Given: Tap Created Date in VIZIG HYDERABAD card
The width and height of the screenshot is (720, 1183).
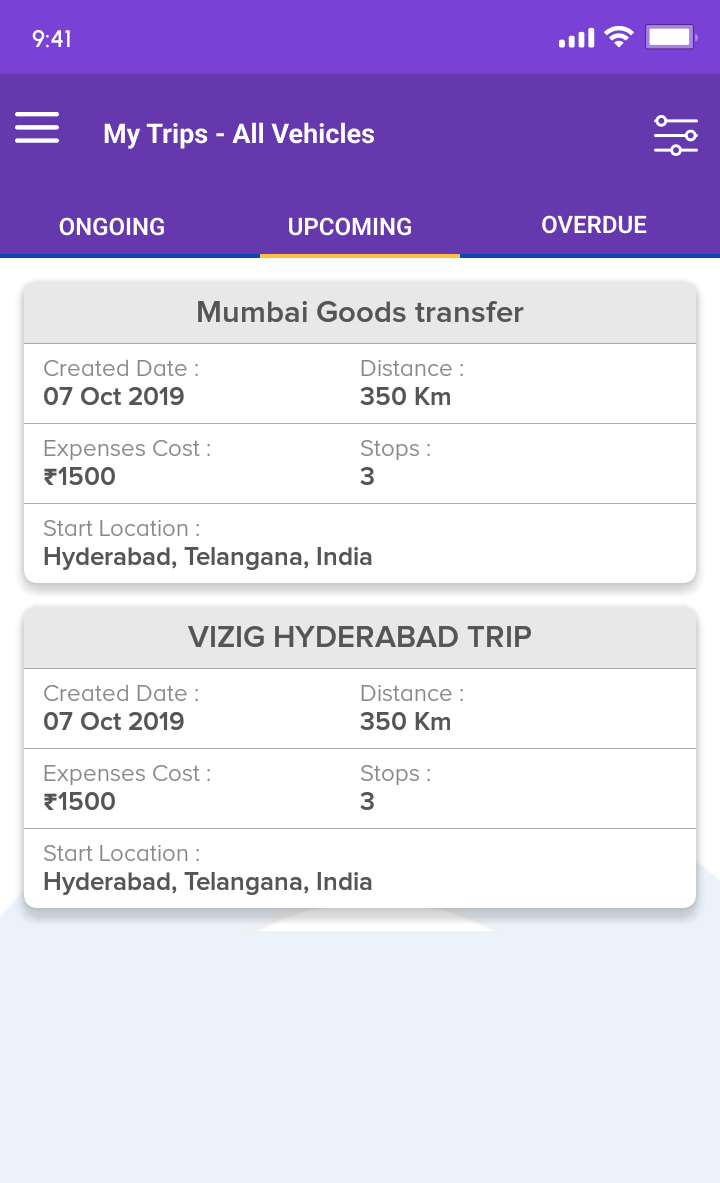Looking at the screenshot, I should pos(114,708).
